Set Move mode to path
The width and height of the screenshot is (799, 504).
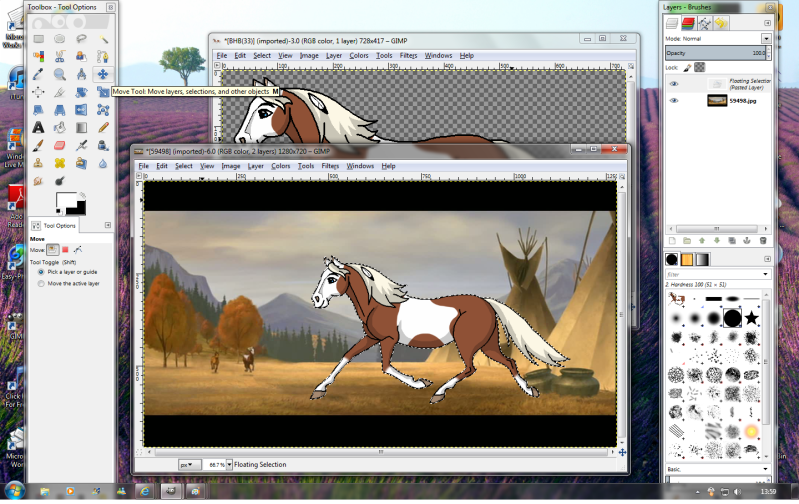click(78, 250)
